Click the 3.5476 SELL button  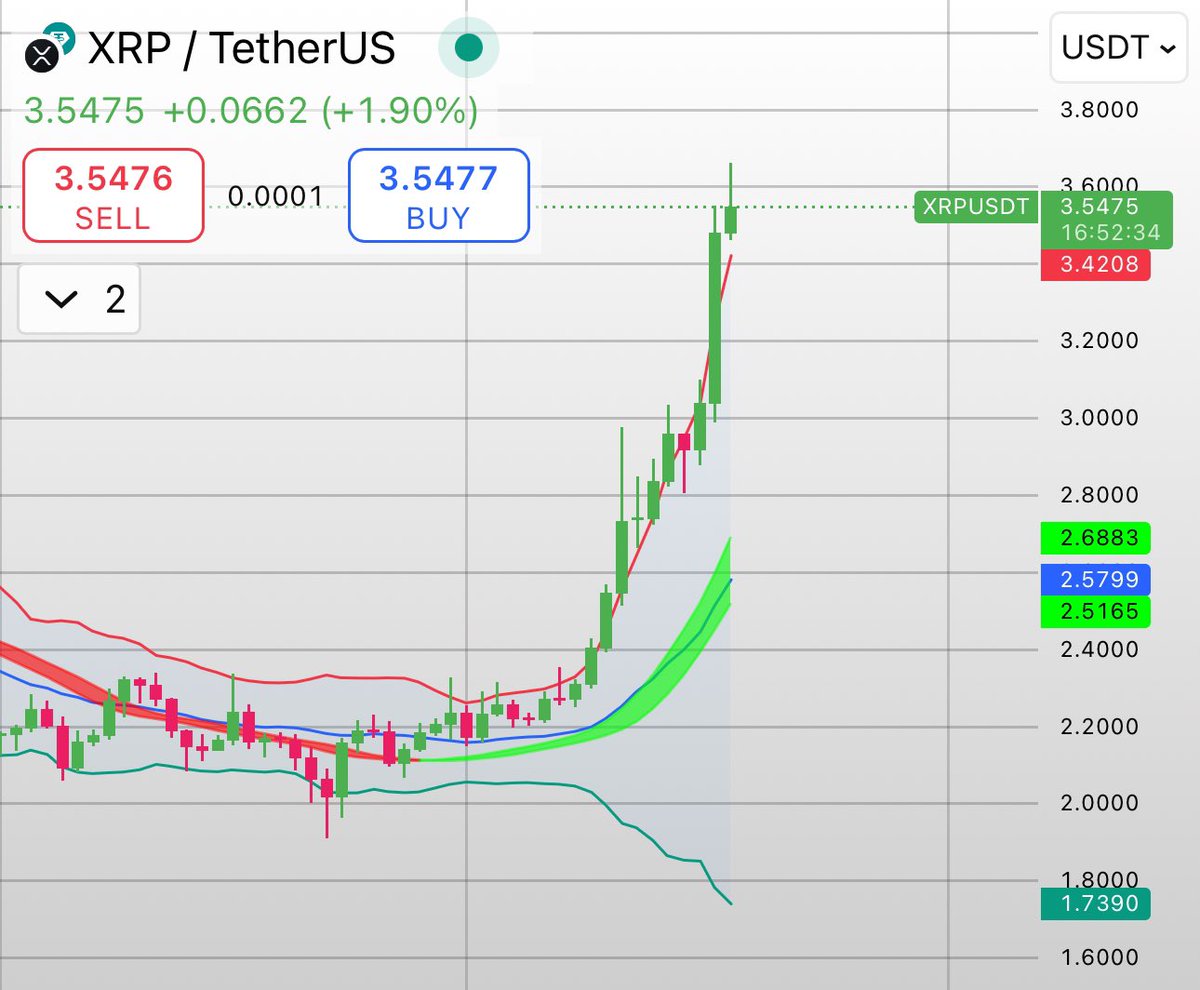point(114,195)
